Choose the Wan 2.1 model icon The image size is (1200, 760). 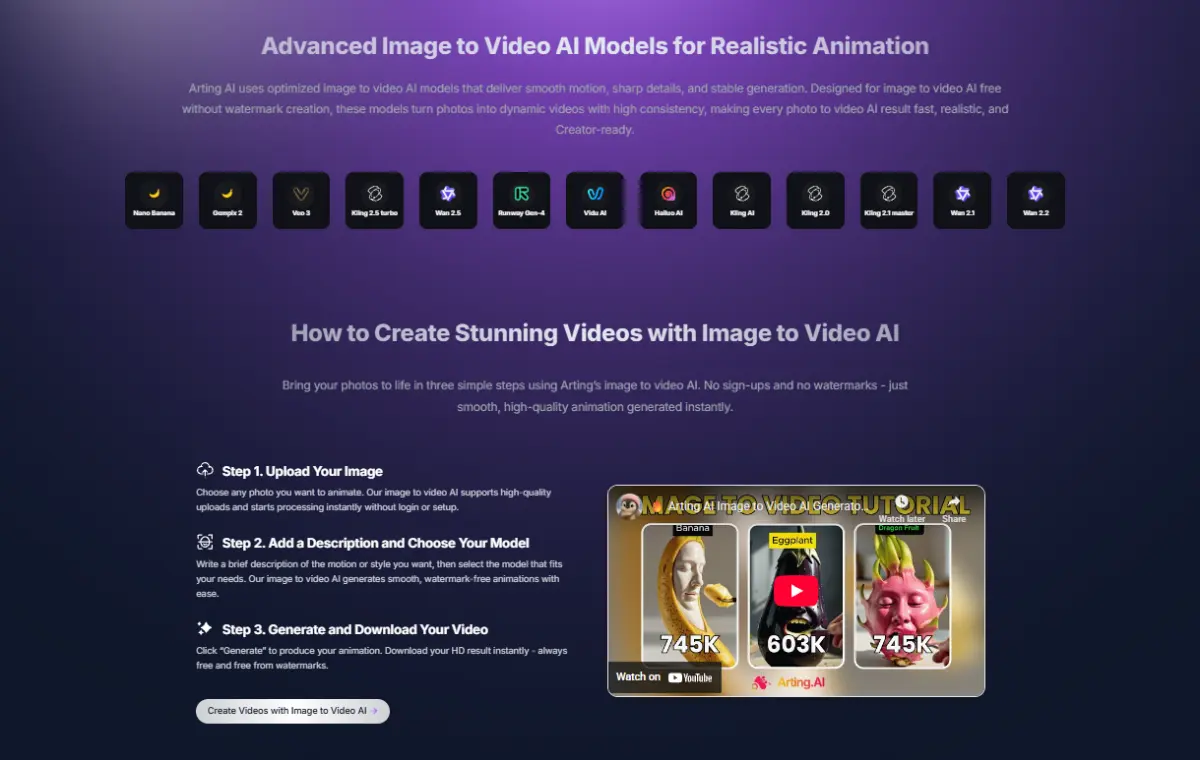pos(962,200)
